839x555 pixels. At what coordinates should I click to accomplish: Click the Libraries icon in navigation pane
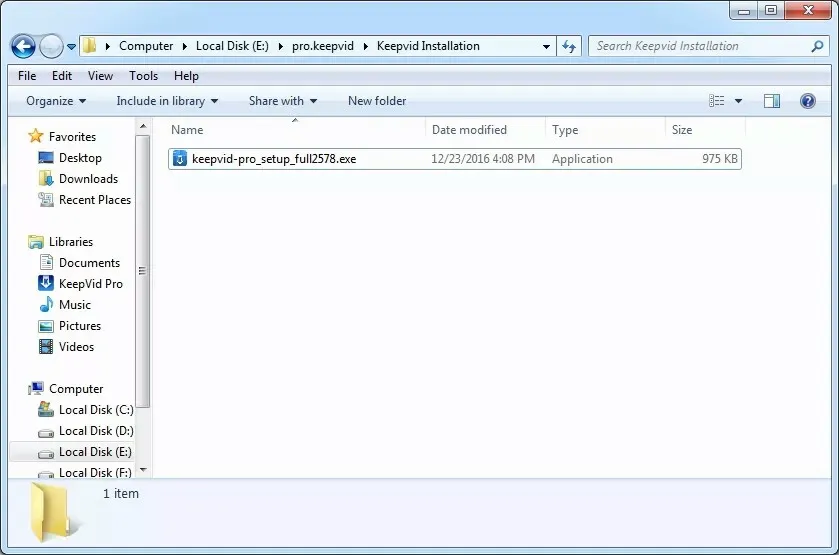click(36, 242)
